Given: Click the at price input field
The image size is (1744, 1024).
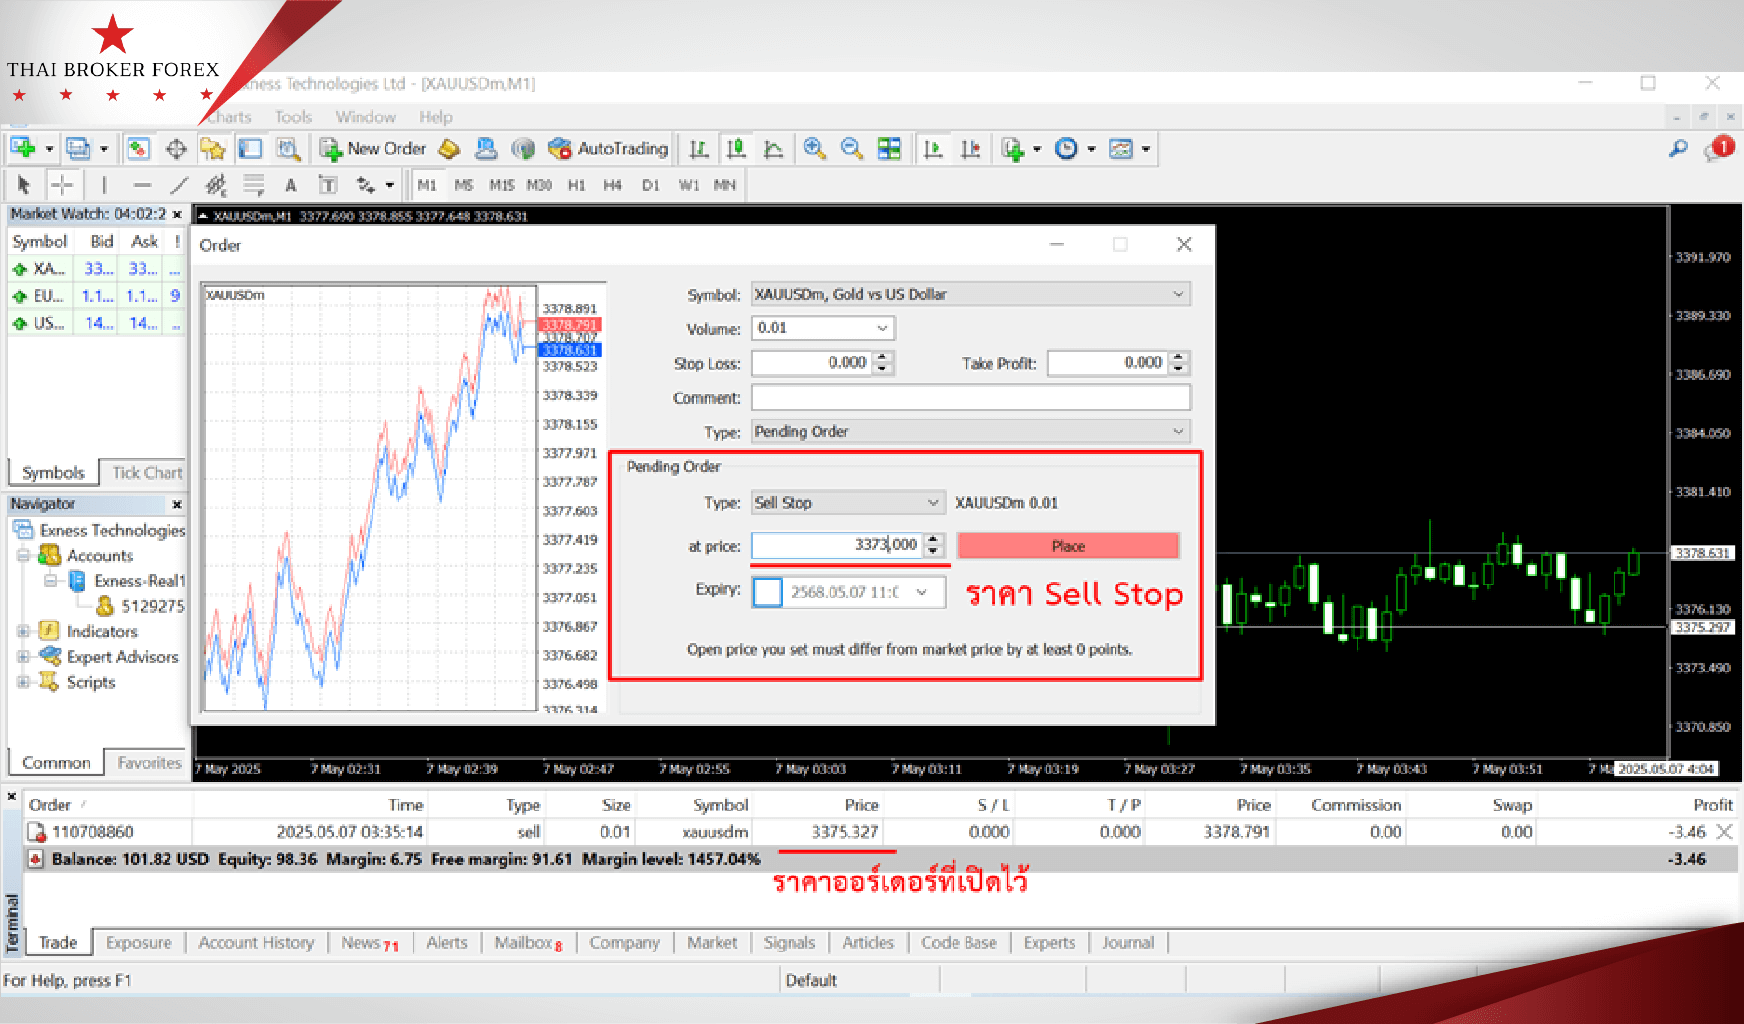Looking at the screenshot, I should tap(837, 545).
